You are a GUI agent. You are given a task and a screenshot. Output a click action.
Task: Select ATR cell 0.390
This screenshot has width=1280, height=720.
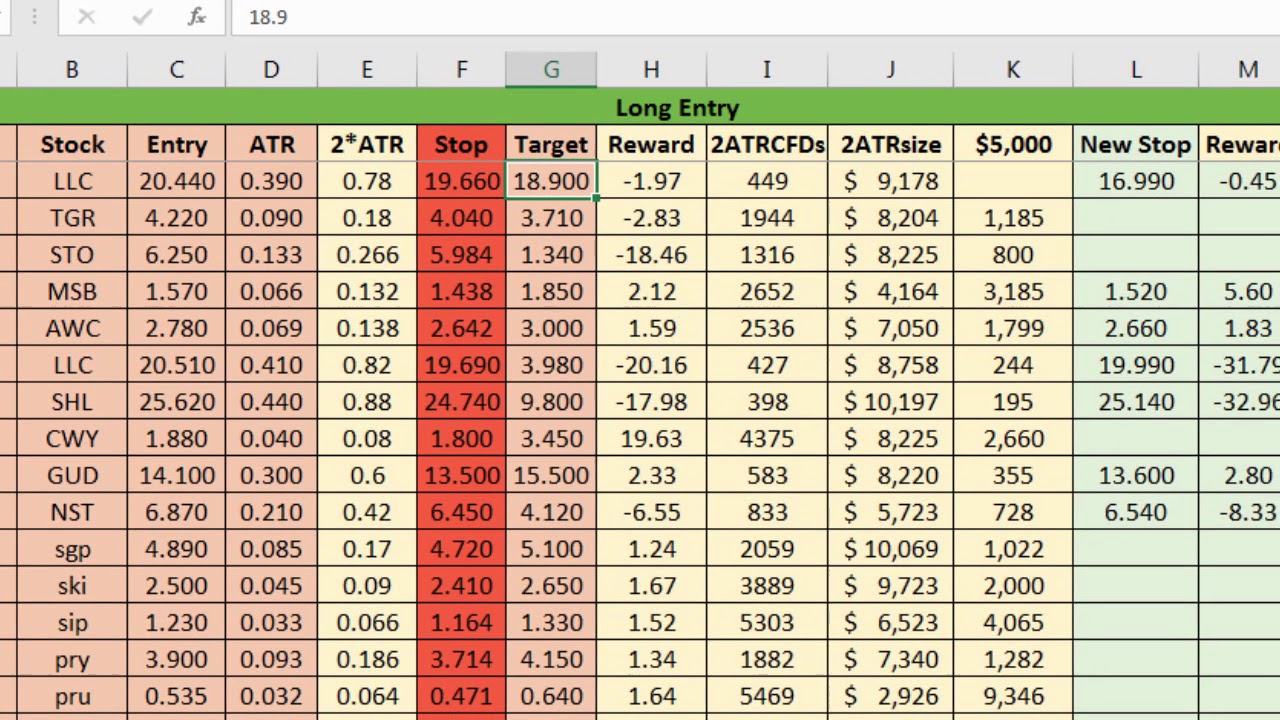coord(271,181)
